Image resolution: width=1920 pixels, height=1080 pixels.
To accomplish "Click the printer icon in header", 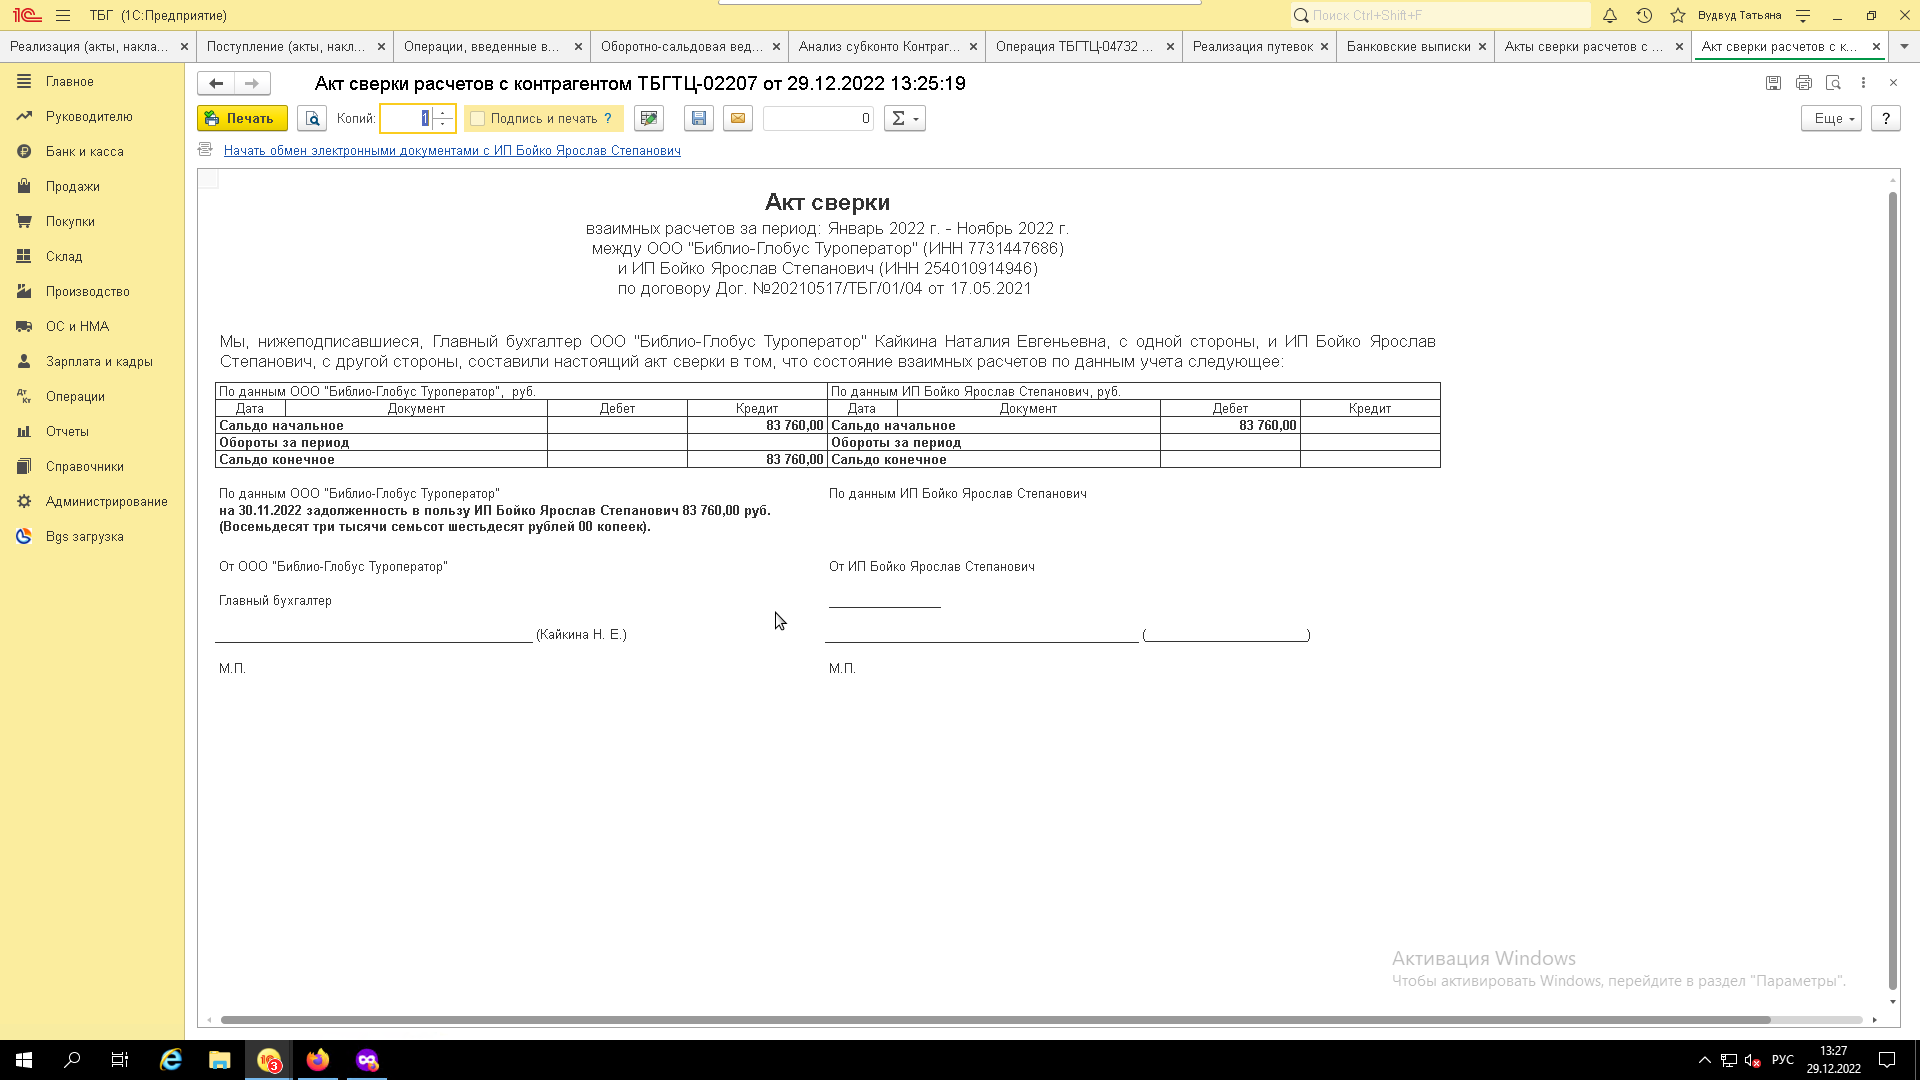I will click(x=1803, y=83).
